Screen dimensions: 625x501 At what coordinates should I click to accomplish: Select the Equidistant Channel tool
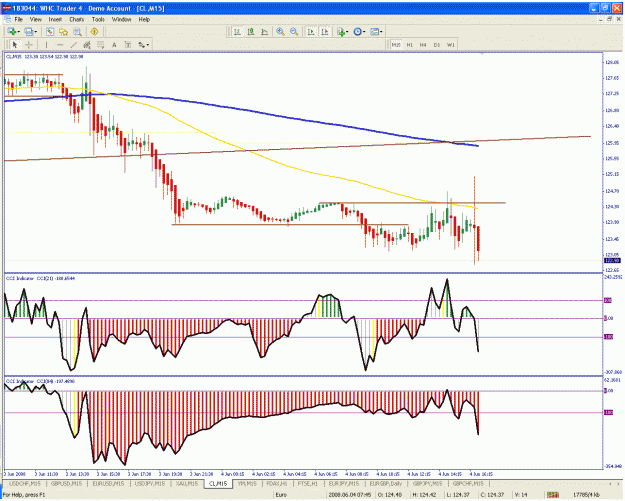(x=87, y=45)
